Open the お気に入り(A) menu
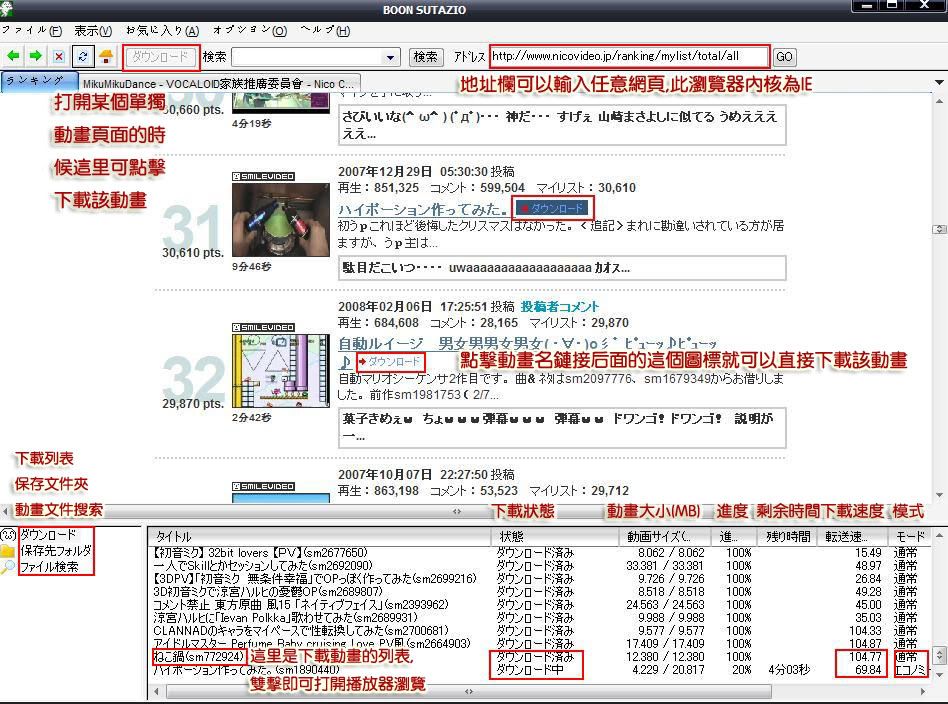 point(163,30)
